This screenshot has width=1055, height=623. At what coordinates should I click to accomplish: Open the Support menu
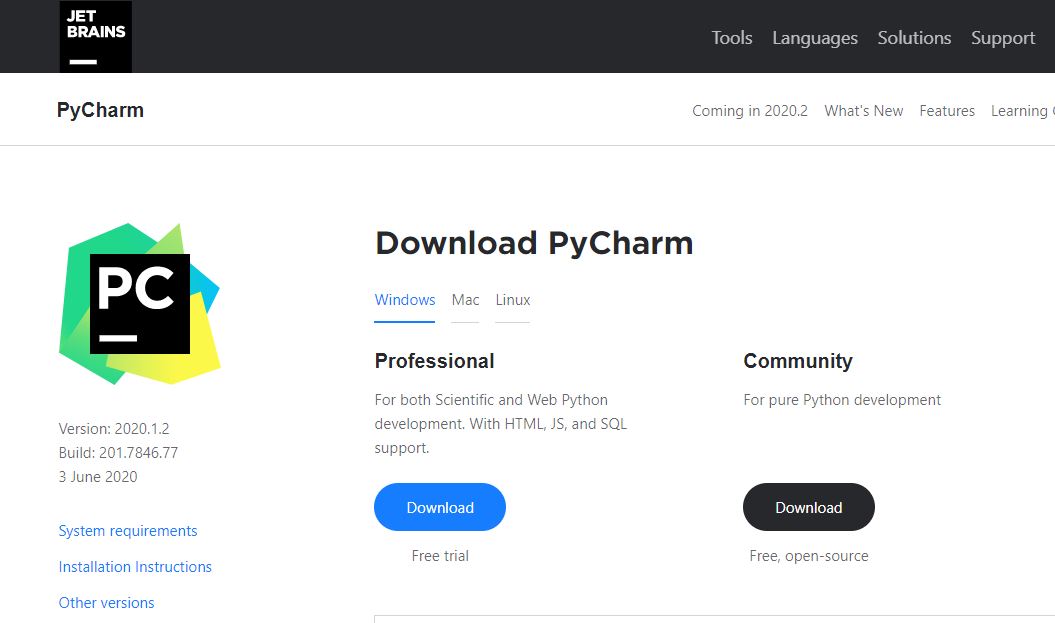click(1003, 38)
